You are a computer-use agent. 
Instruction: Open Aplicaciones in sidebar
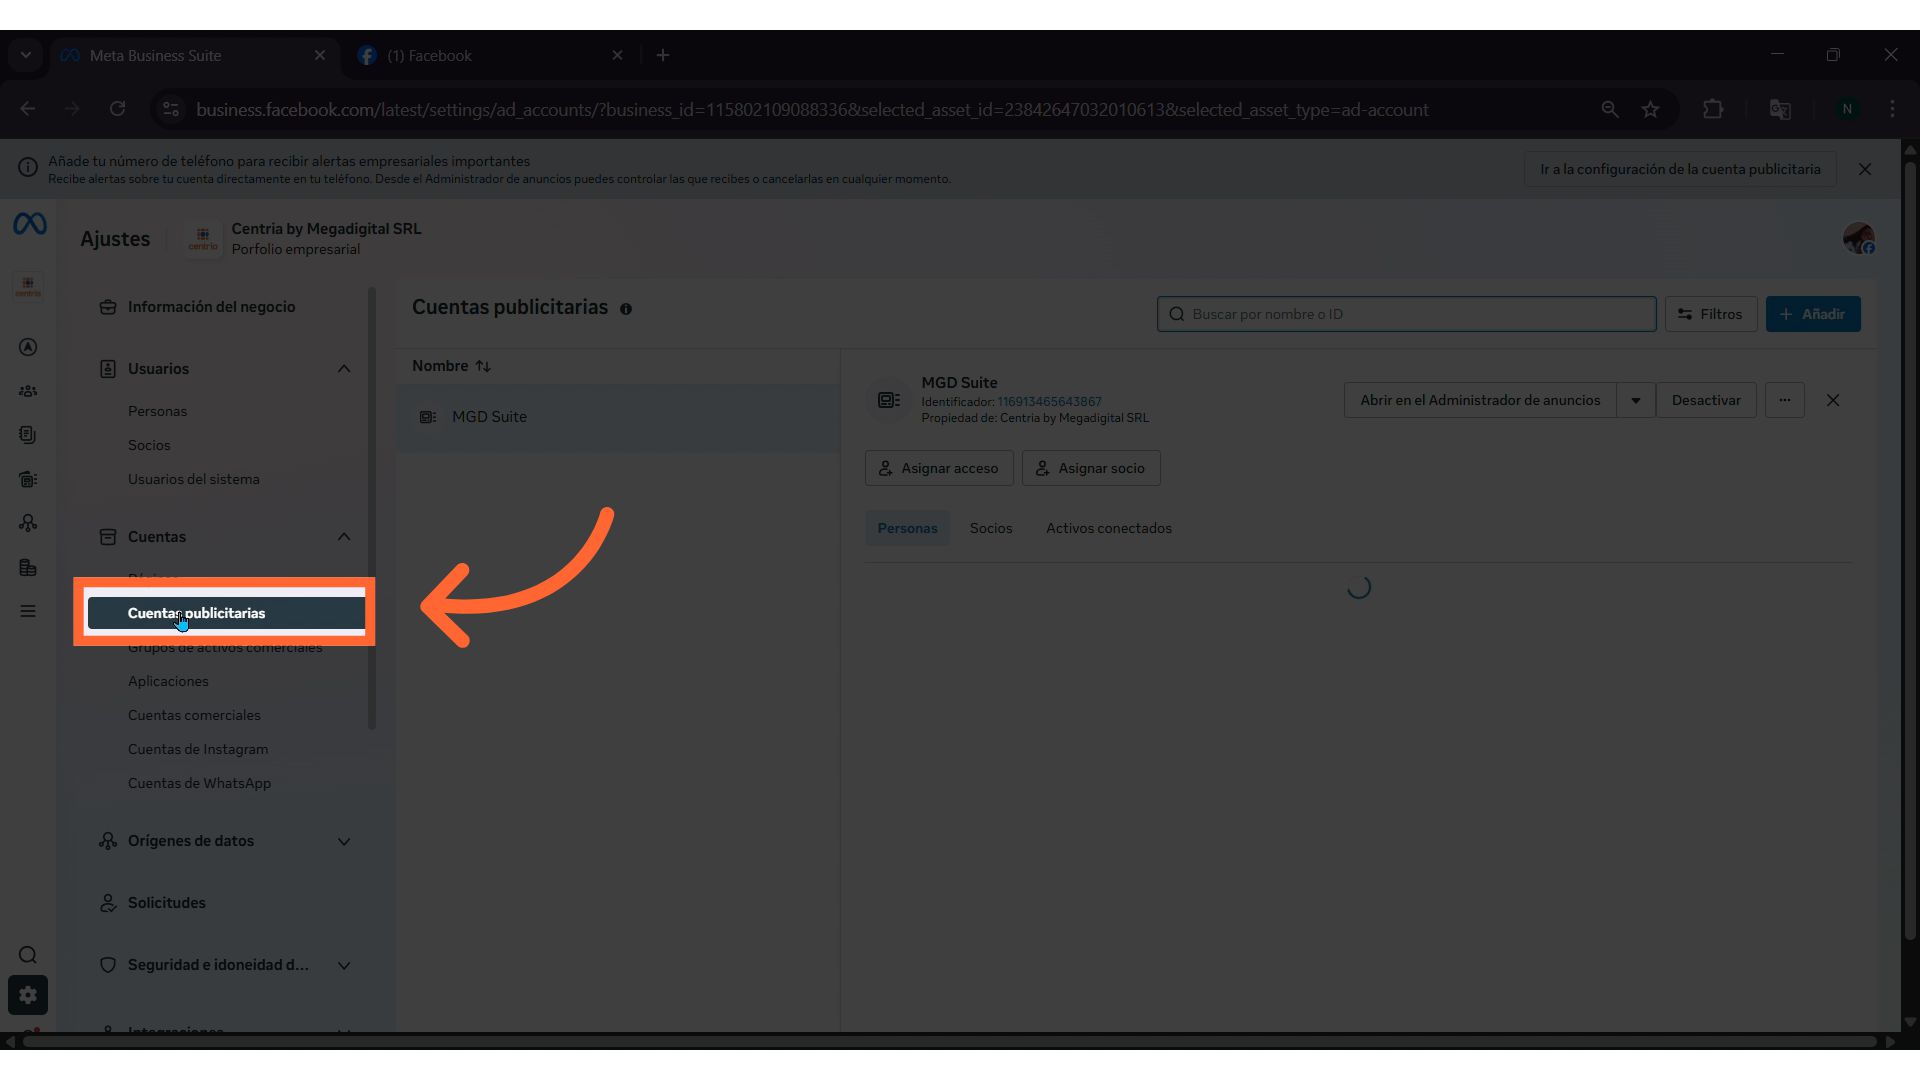point(168,681)
